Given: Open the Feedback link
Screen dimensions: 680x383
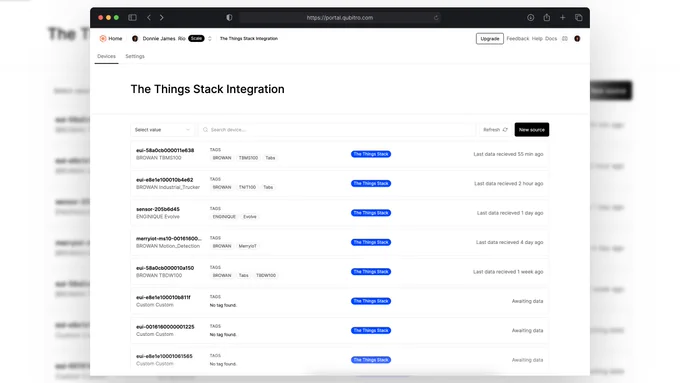Looking at the screenshot, I should 518,39.
